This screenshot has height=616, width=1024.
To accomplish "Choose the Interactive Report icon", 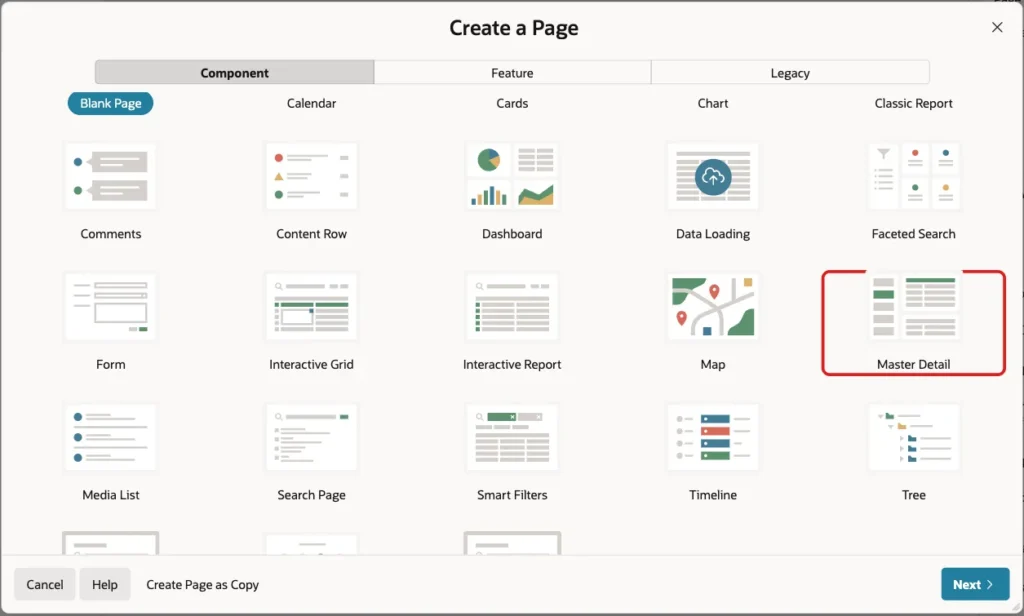I will [512, 307].
